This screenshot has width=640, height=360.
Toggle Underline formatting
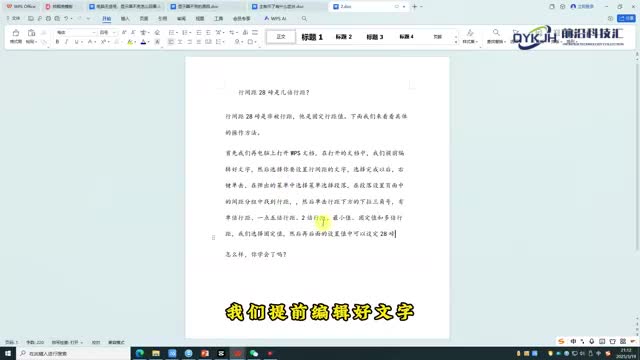tap(76, 42)
